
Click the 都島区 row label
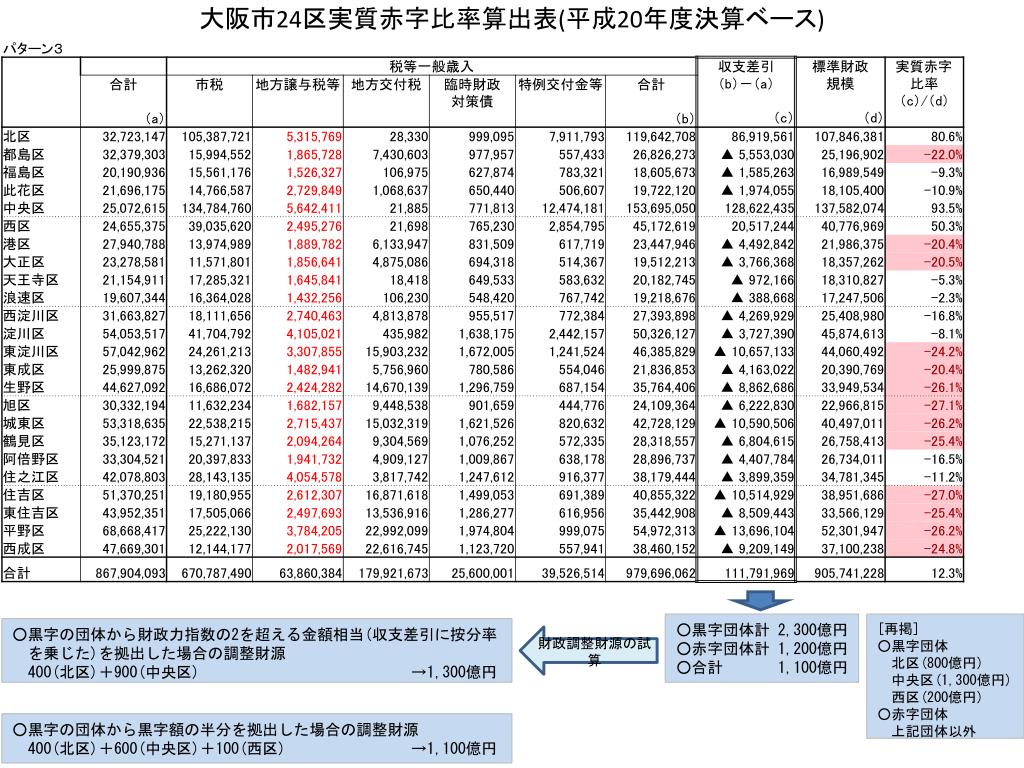pyautogui.click(x=24, y=154)
